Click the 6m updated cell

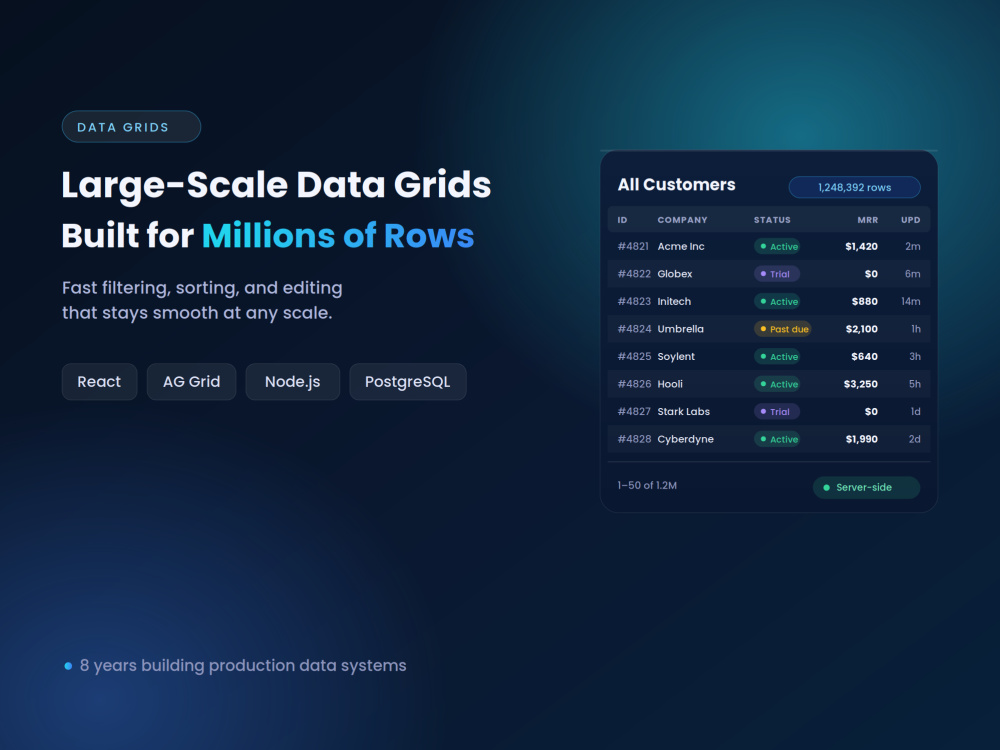pos(913,274)
